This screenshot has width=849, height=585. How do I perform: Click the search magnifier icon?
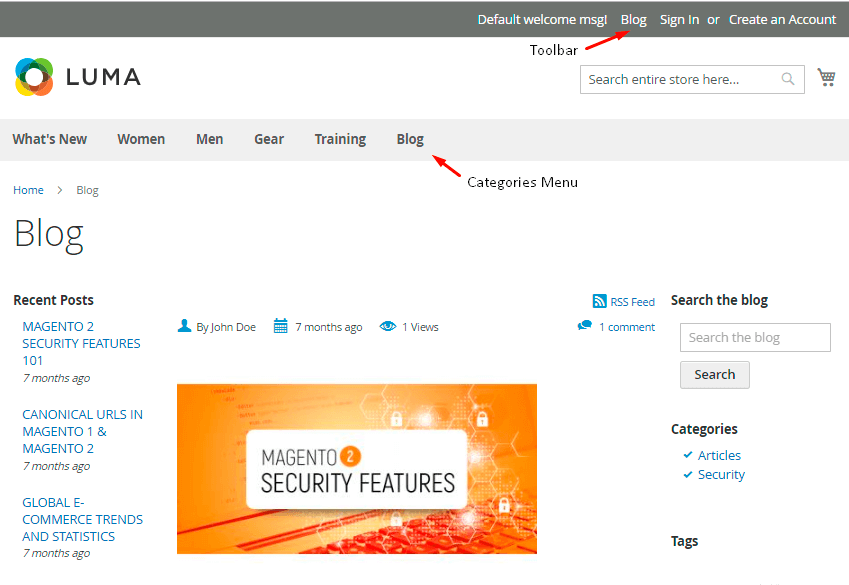pyautogui.click(x=788, y=80)
